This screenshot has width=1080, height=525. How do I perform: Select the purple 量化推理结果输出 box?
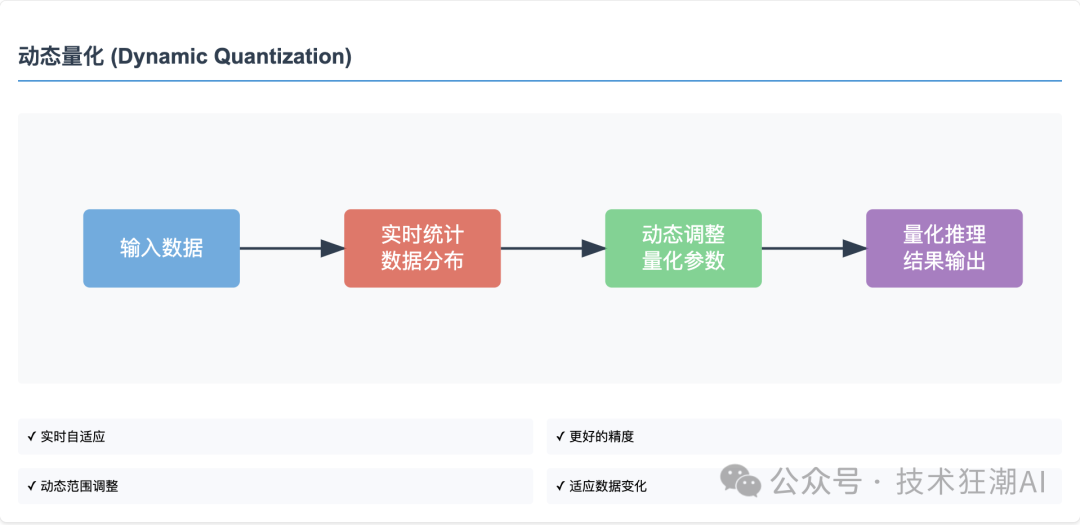tap(944, 248)
